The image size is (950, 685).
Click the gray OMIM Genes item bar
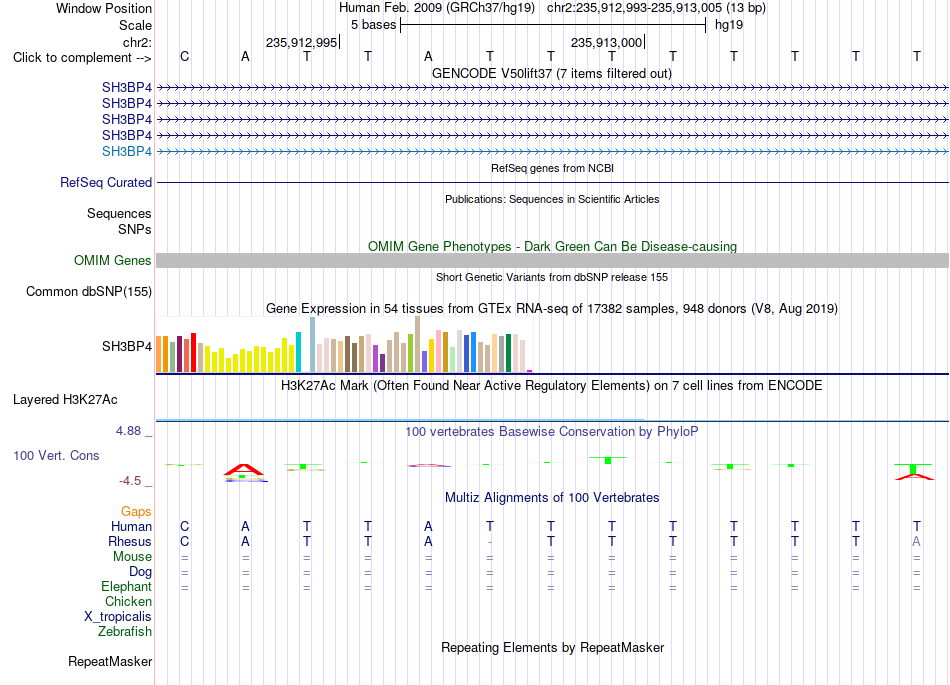pyautogui.click(x=552, y=260)
